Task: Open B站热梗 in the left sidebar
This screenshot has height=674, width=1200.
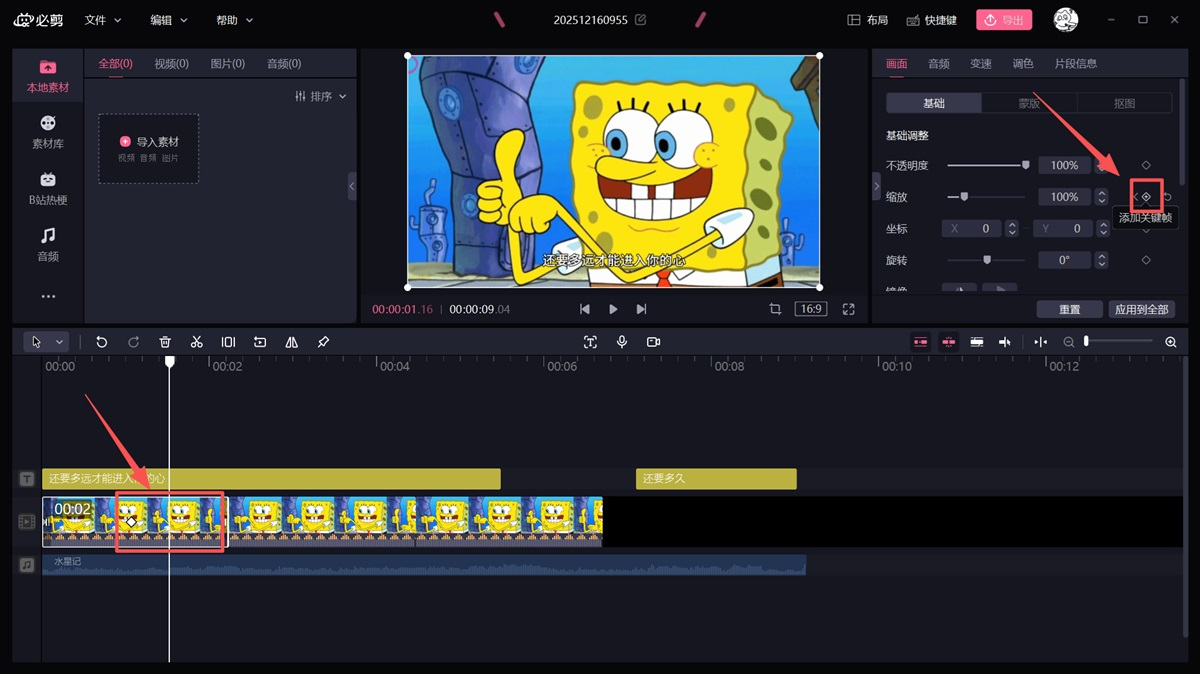Action: tap(48, 188)
